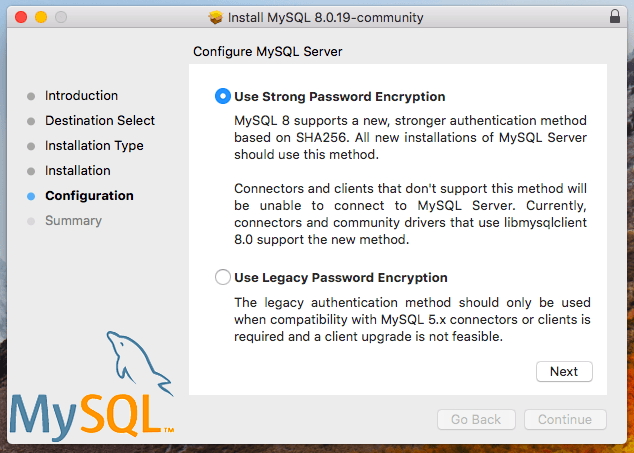Click the Go Back button
The height and width of the screenshot is (453, 634).
click(x=476, y=420)
